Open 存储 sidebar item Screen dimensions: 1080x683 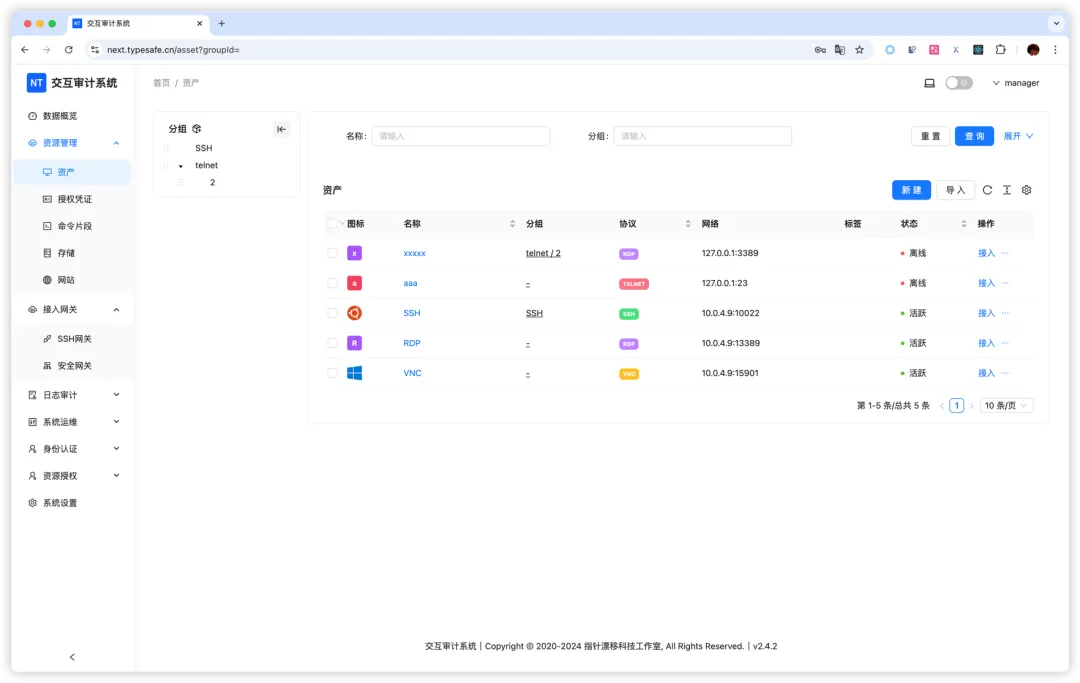[66, 253]
